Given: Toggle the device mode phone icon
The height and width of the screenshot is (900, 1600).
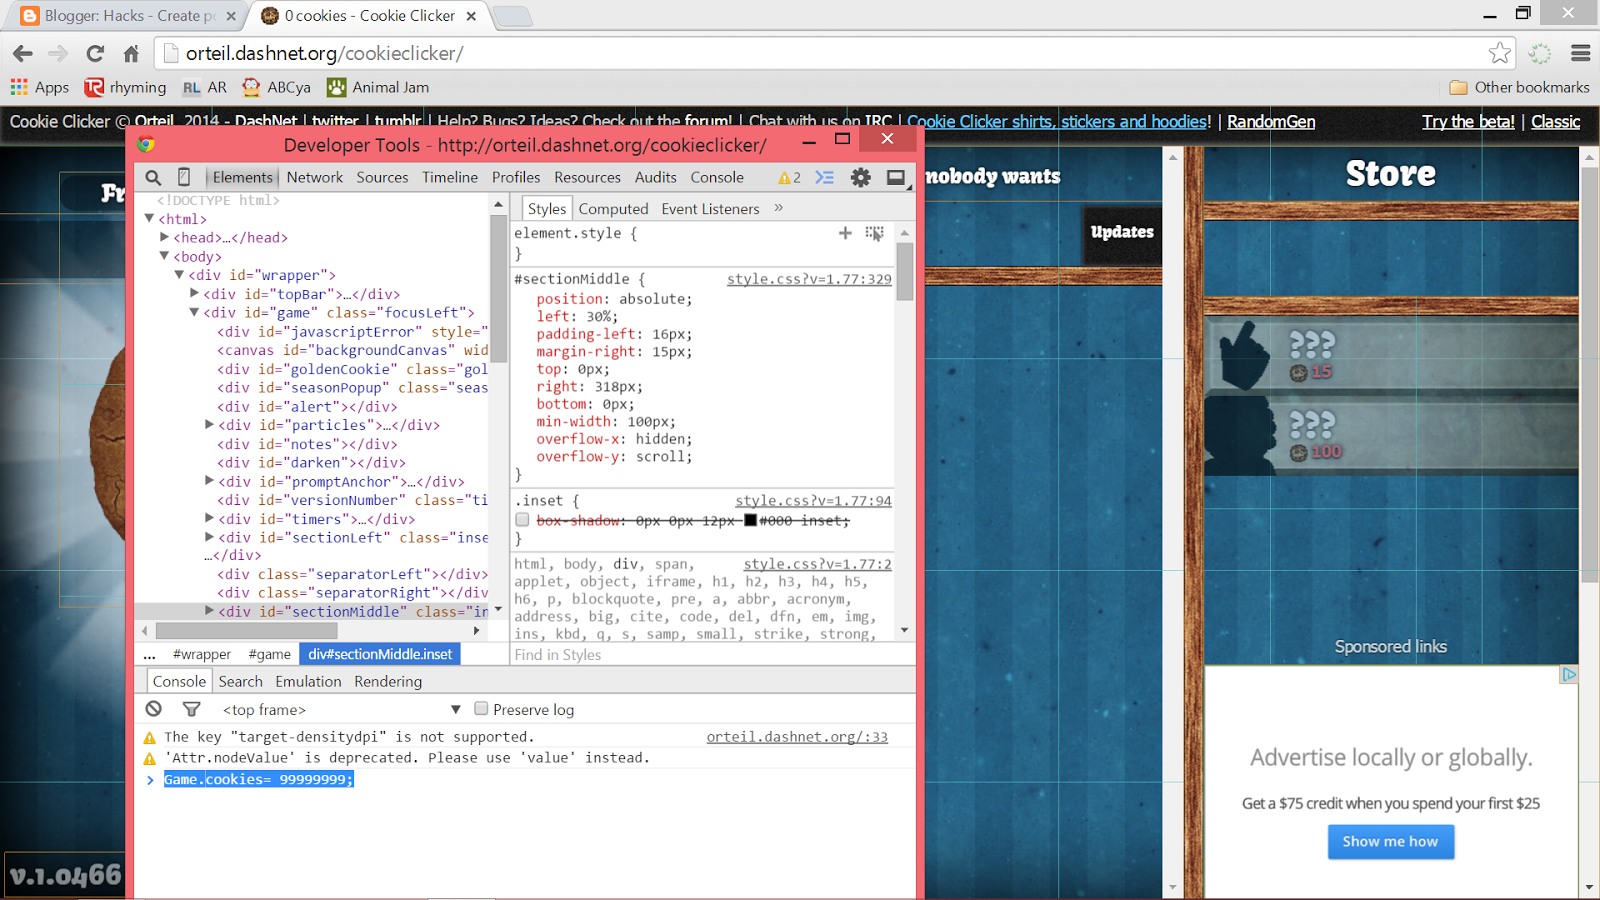Looking at the screenshot, I should (184, 177).
